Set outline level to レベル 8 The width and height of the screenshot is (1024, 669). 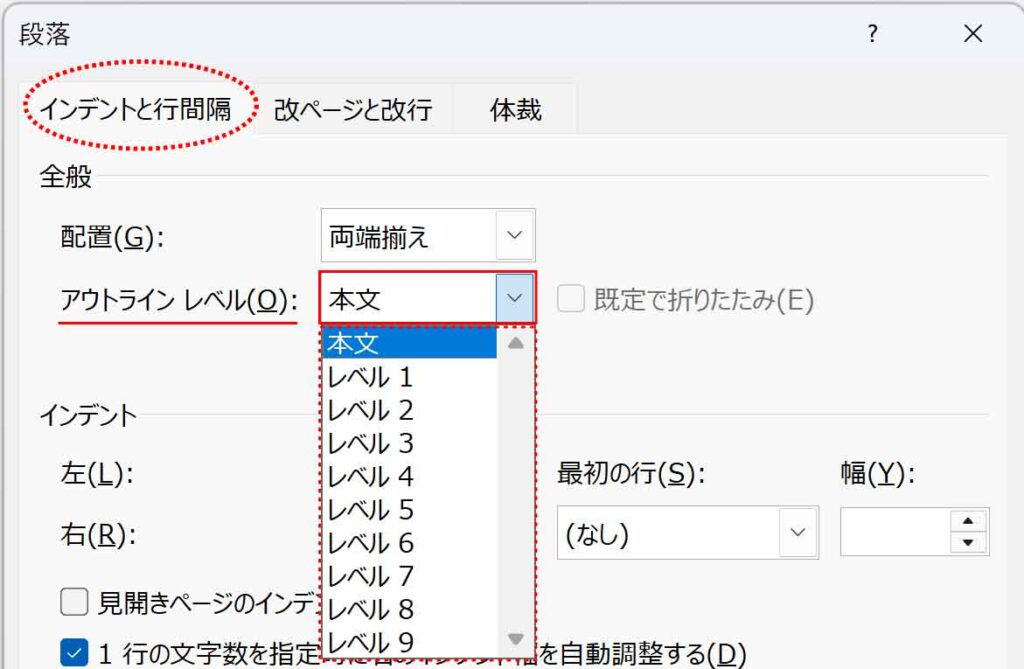409,610
